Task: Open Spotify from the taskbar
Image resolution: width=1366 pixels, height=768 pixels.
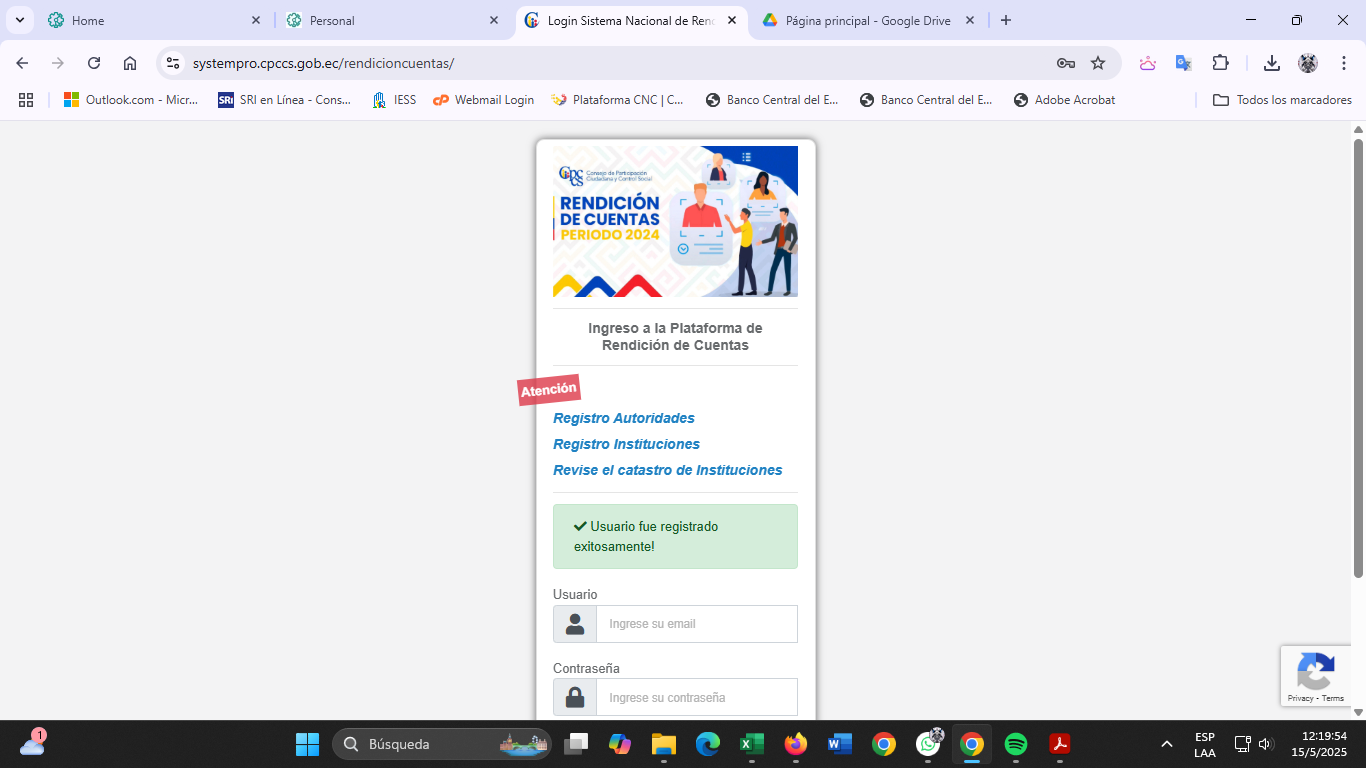Action: click(x=1015, y=744)
